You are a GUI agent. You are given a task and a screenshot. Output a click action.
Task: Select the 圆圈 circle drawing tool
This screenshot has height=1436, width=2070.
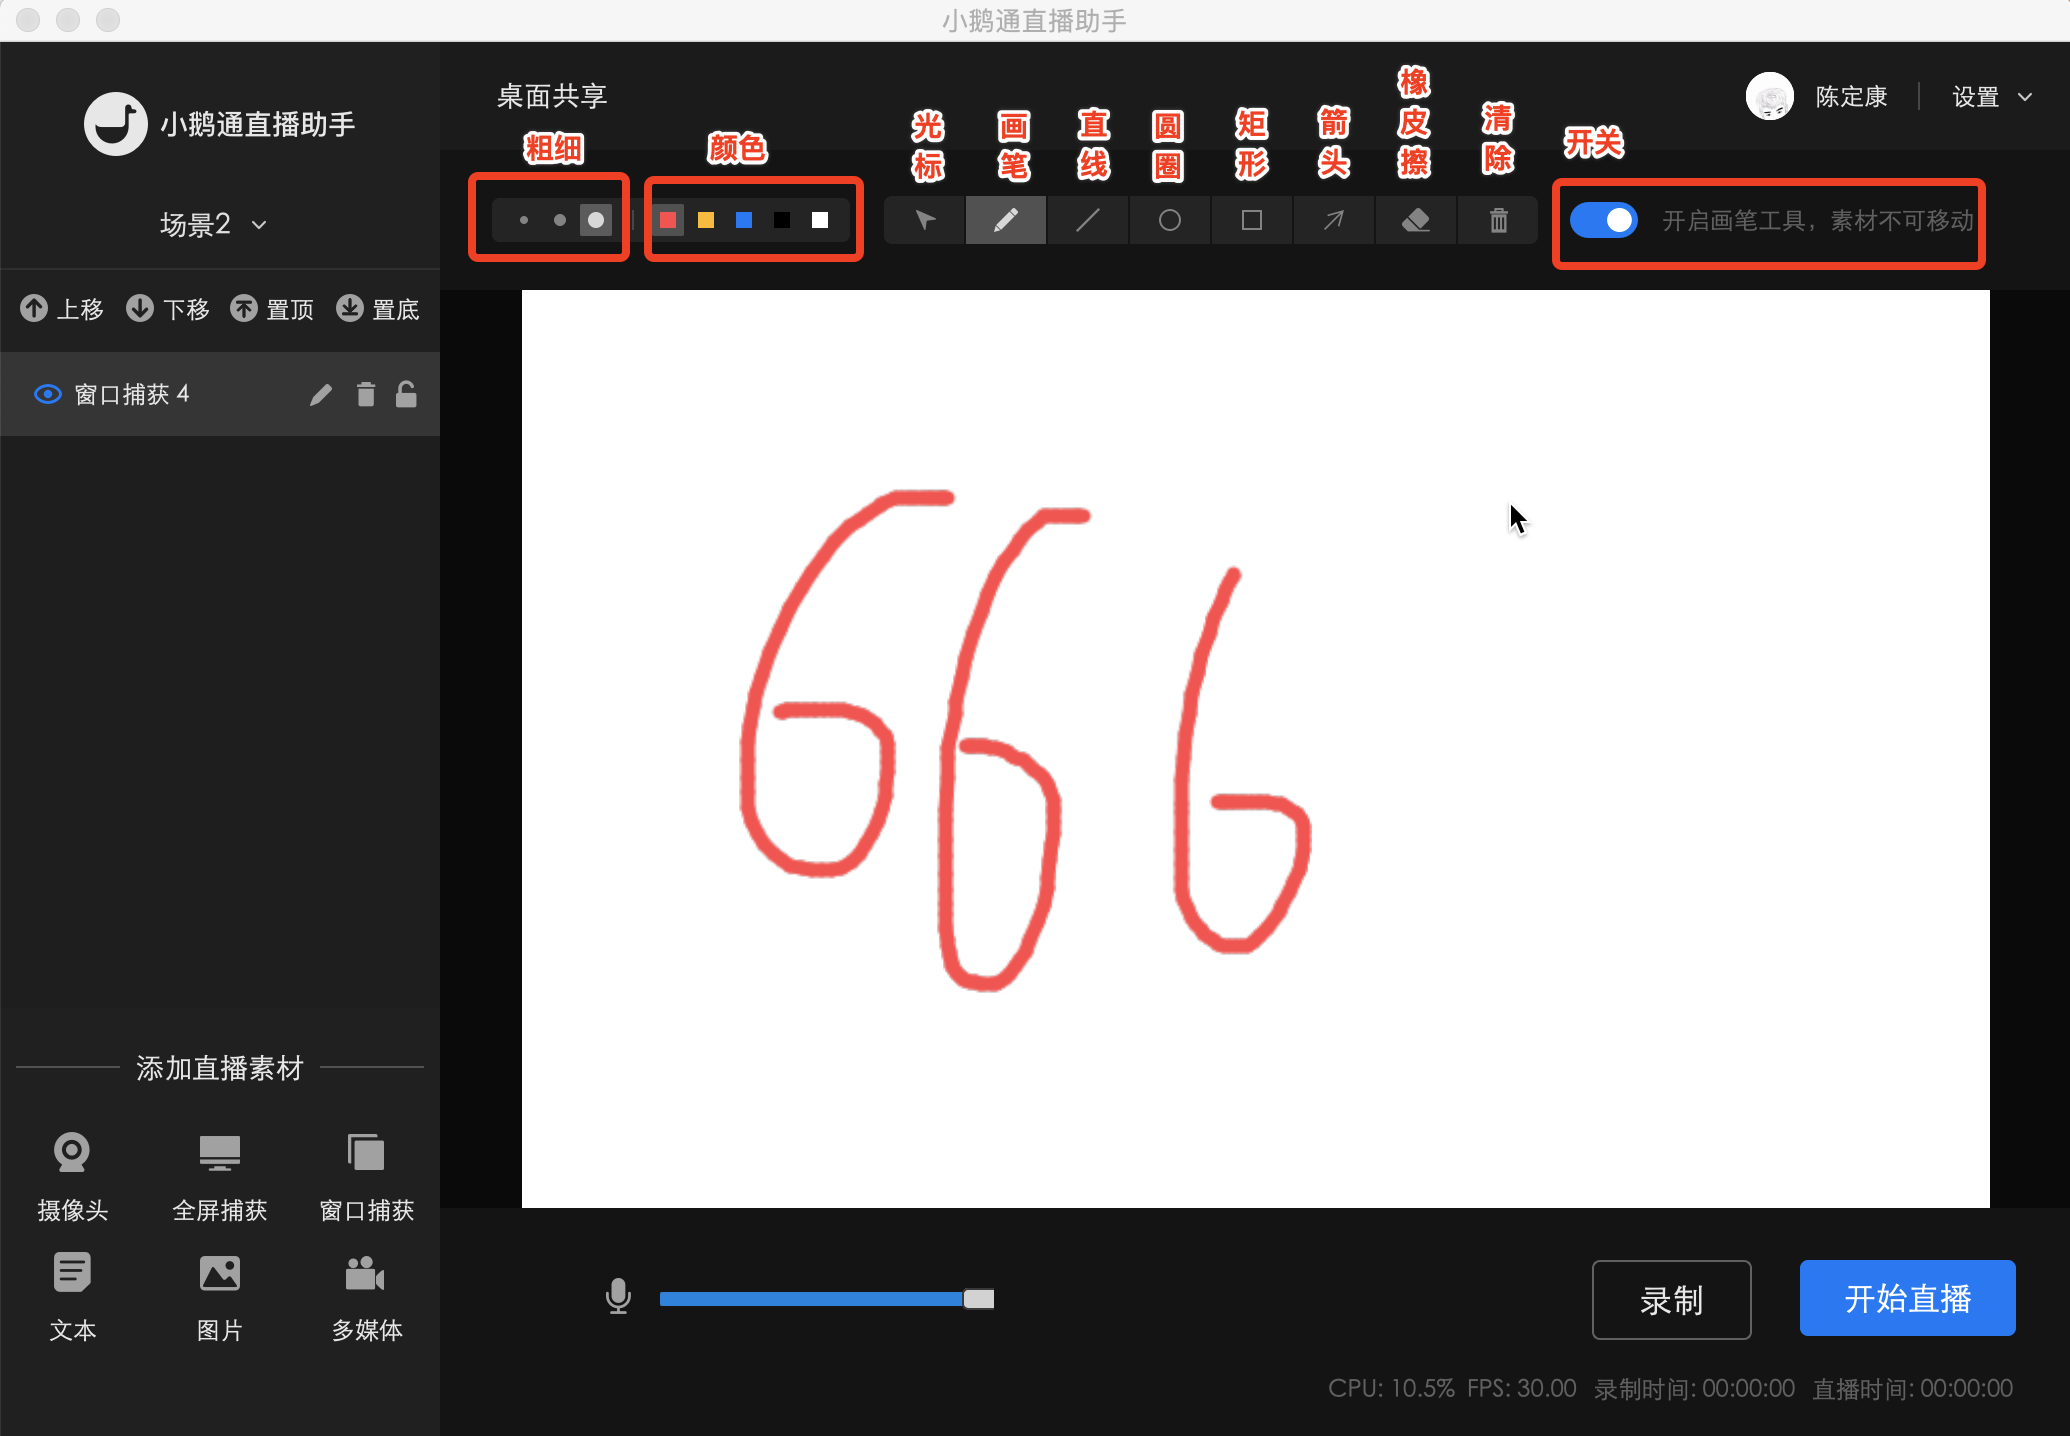tap(1169, 220)
